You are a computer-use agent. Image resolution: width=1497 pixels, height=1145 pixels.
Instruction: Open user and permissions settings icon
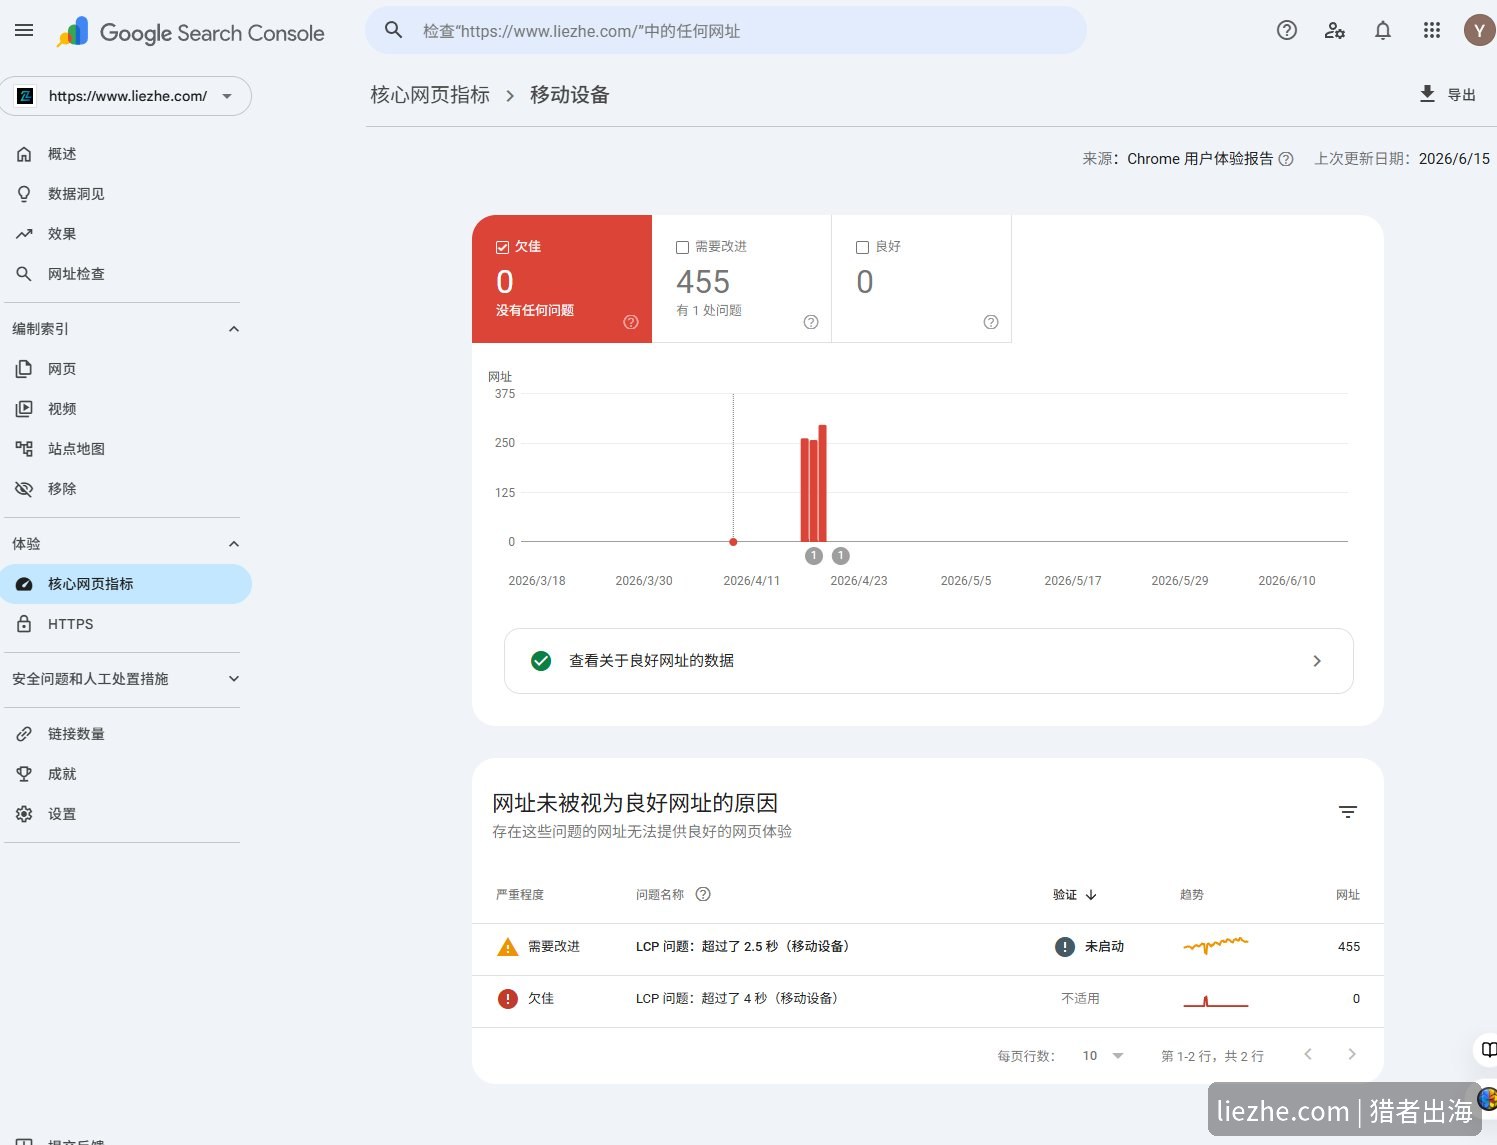pyautogui.click(x=1335, y=31)
